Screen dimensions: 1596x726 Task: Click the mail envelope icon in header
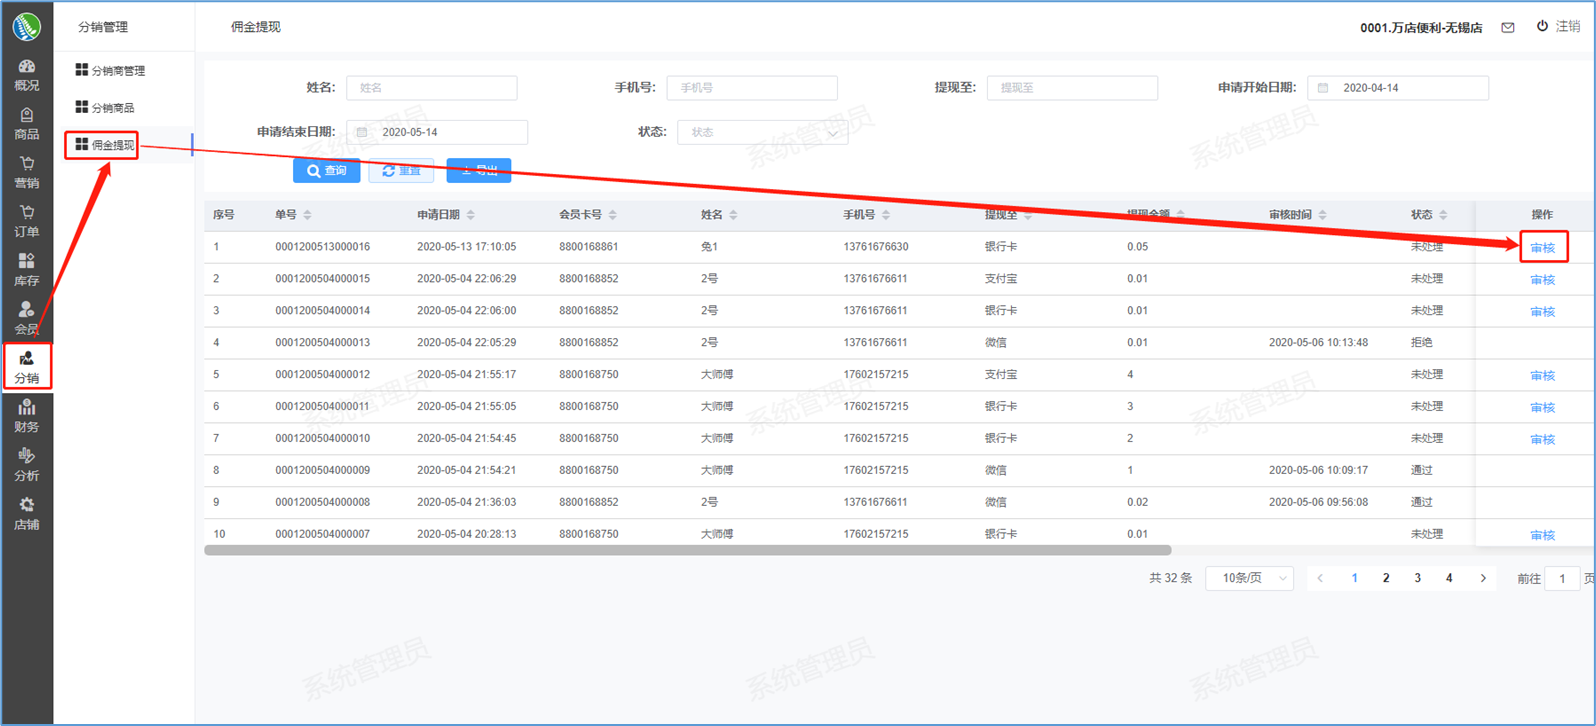pyautogui.click(x=1507, y=28)
